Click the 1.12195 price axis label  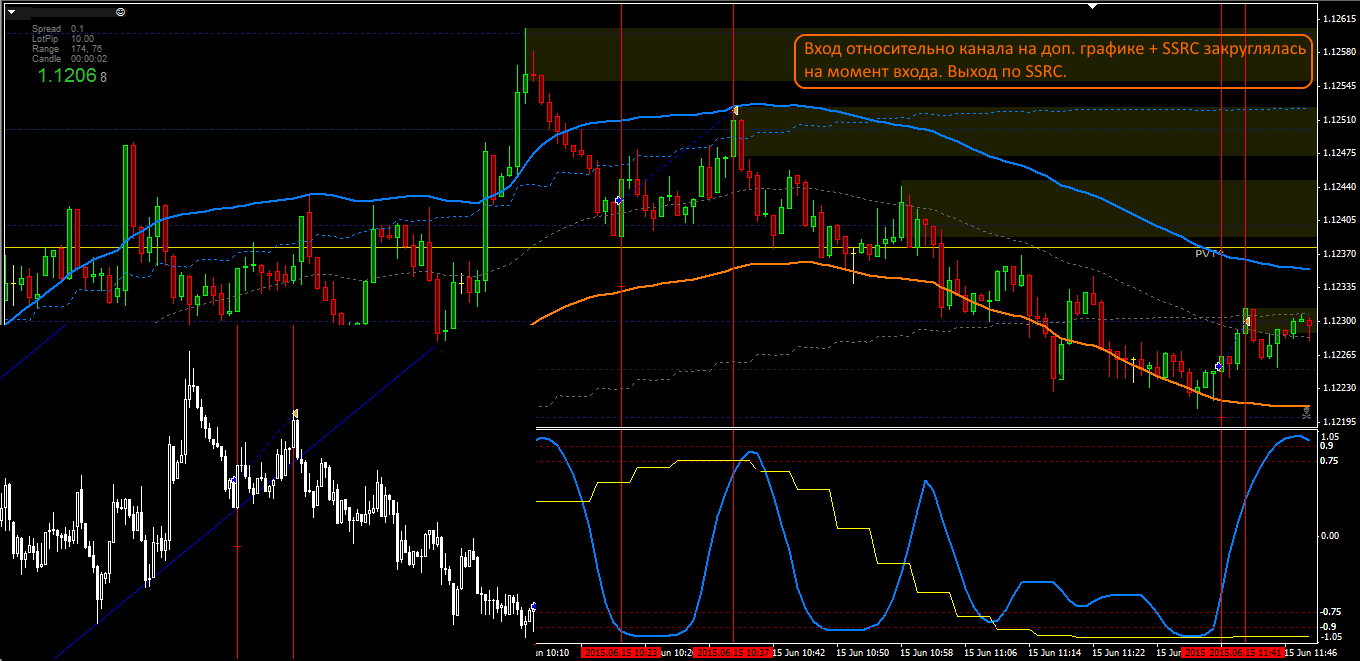tap(1338, 422)
